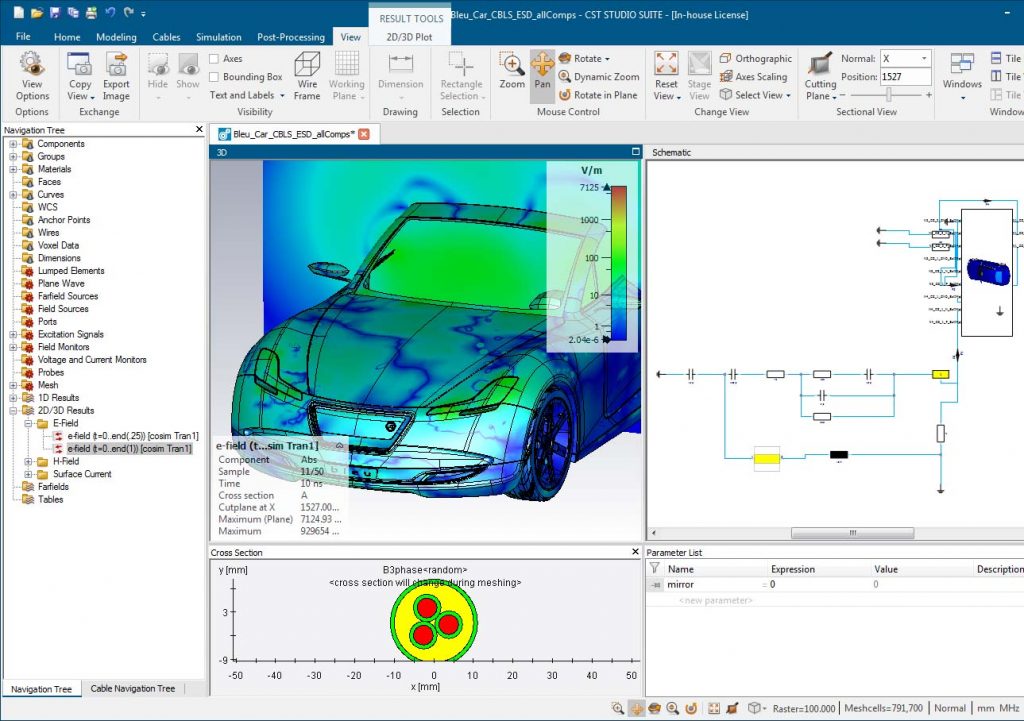Viewport: 1024px width, 721px height.
Task: Click the car block in Schematic
Action: point(987,272)
